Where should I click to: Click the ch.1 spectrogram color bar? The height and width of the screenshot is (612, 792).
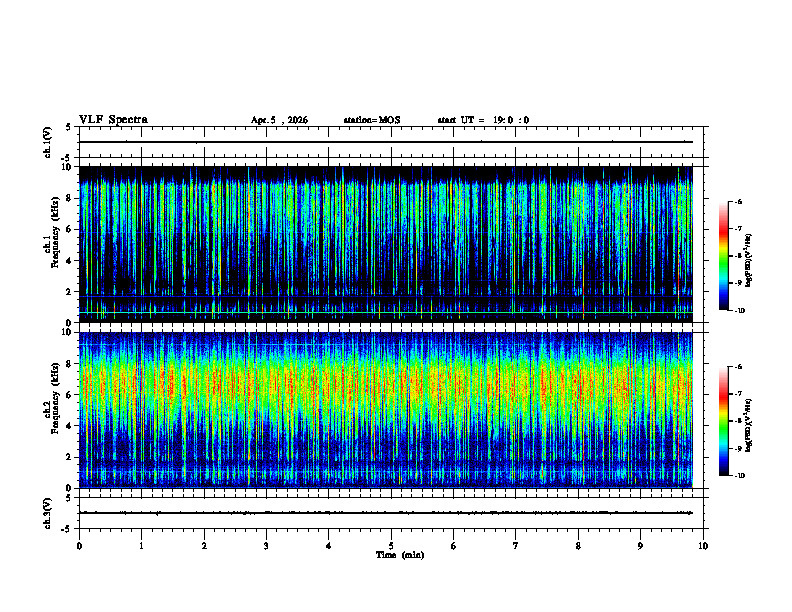click(723, 256)
